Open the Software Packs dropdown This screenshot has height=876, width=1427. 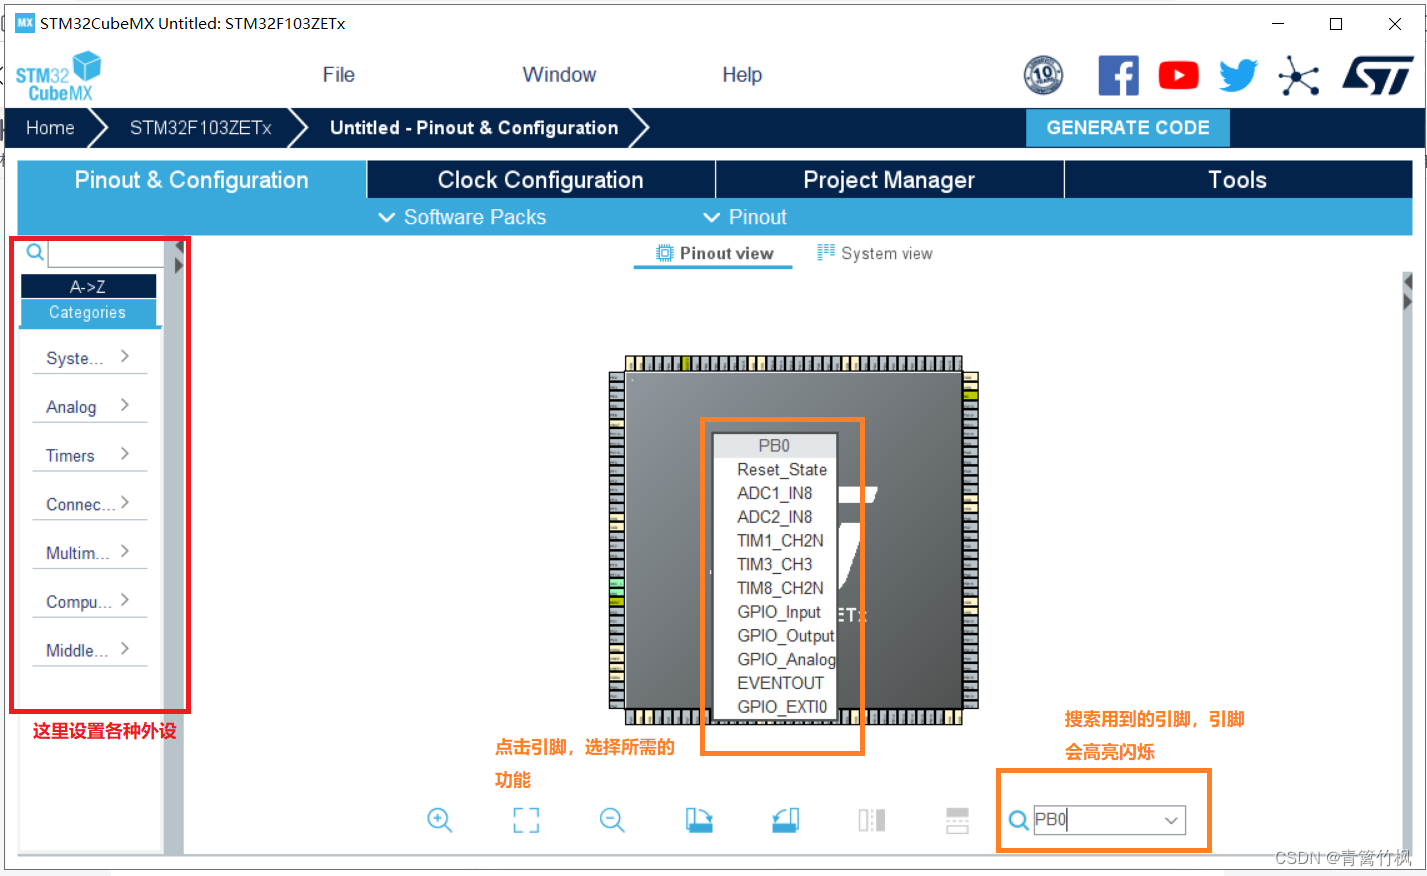tap(462, 217)
